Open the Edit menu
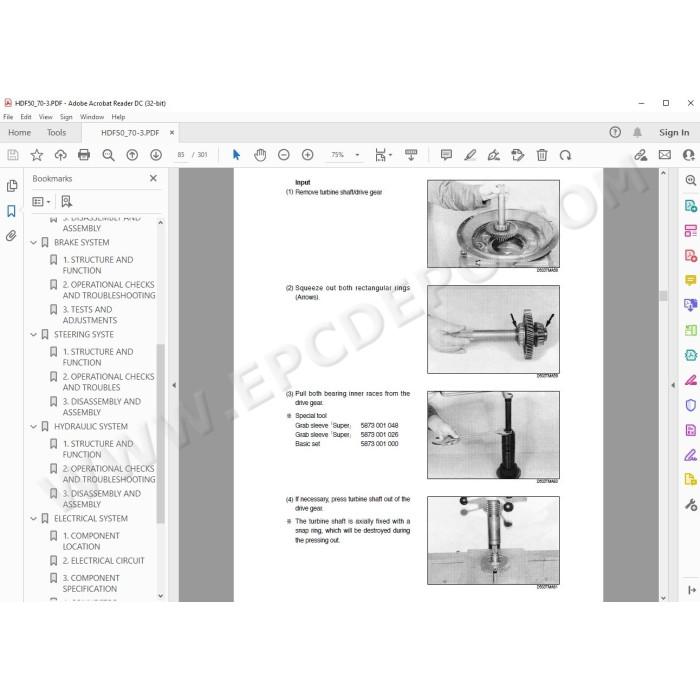 pyautogui.click(x=26, y=117)
